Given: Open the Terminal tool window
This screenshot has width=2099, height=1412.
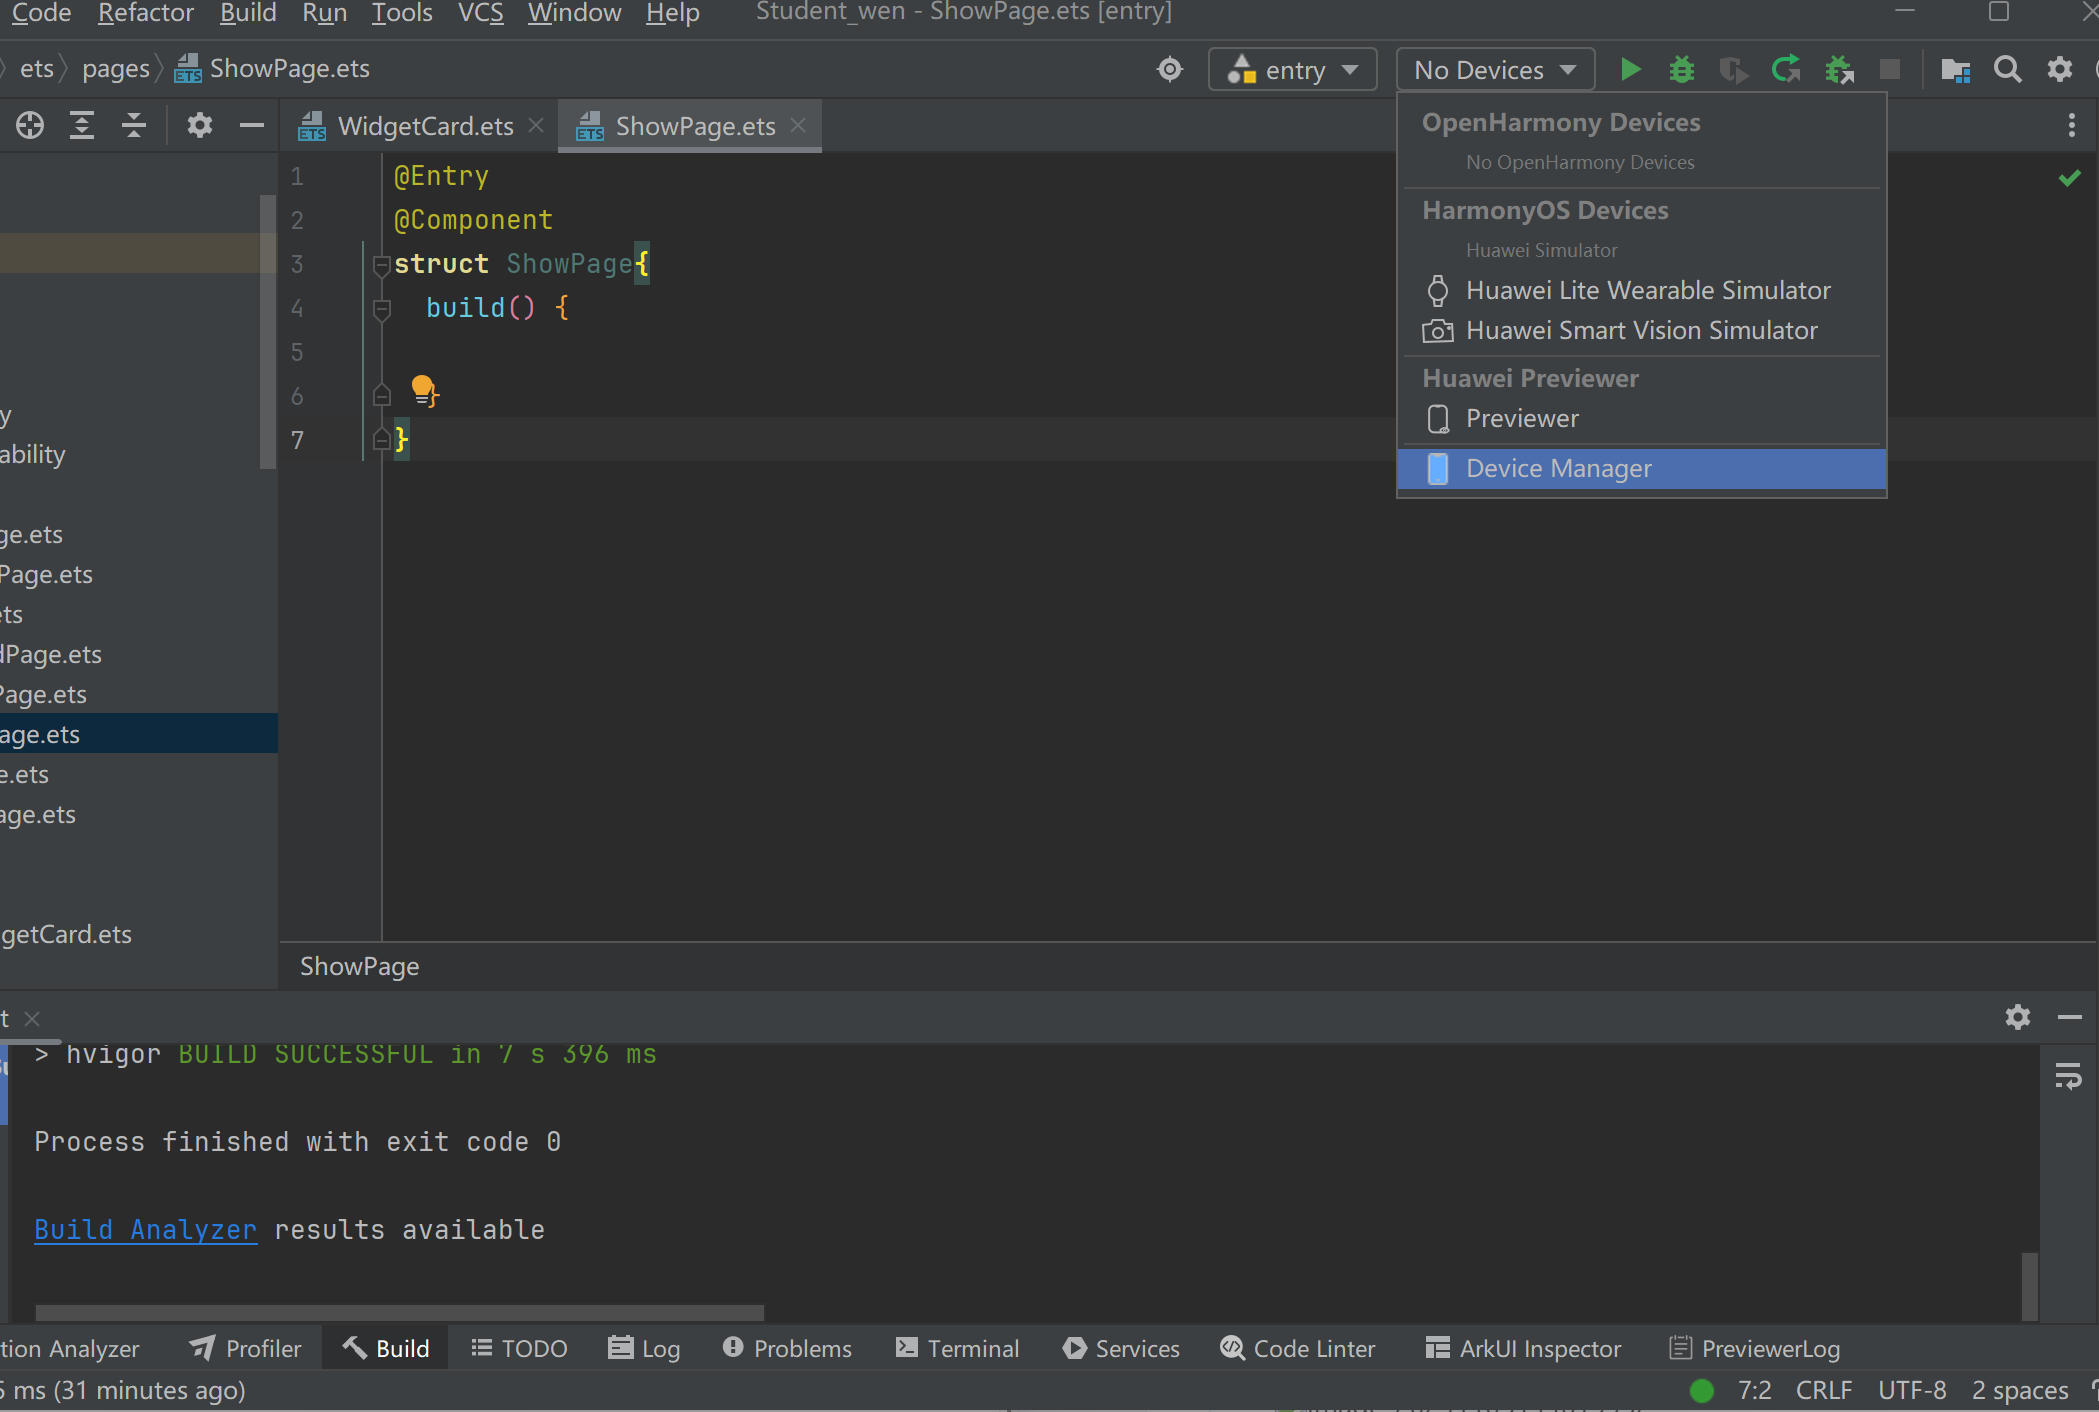Looking at the screenshot, I should pos(957,1349).
